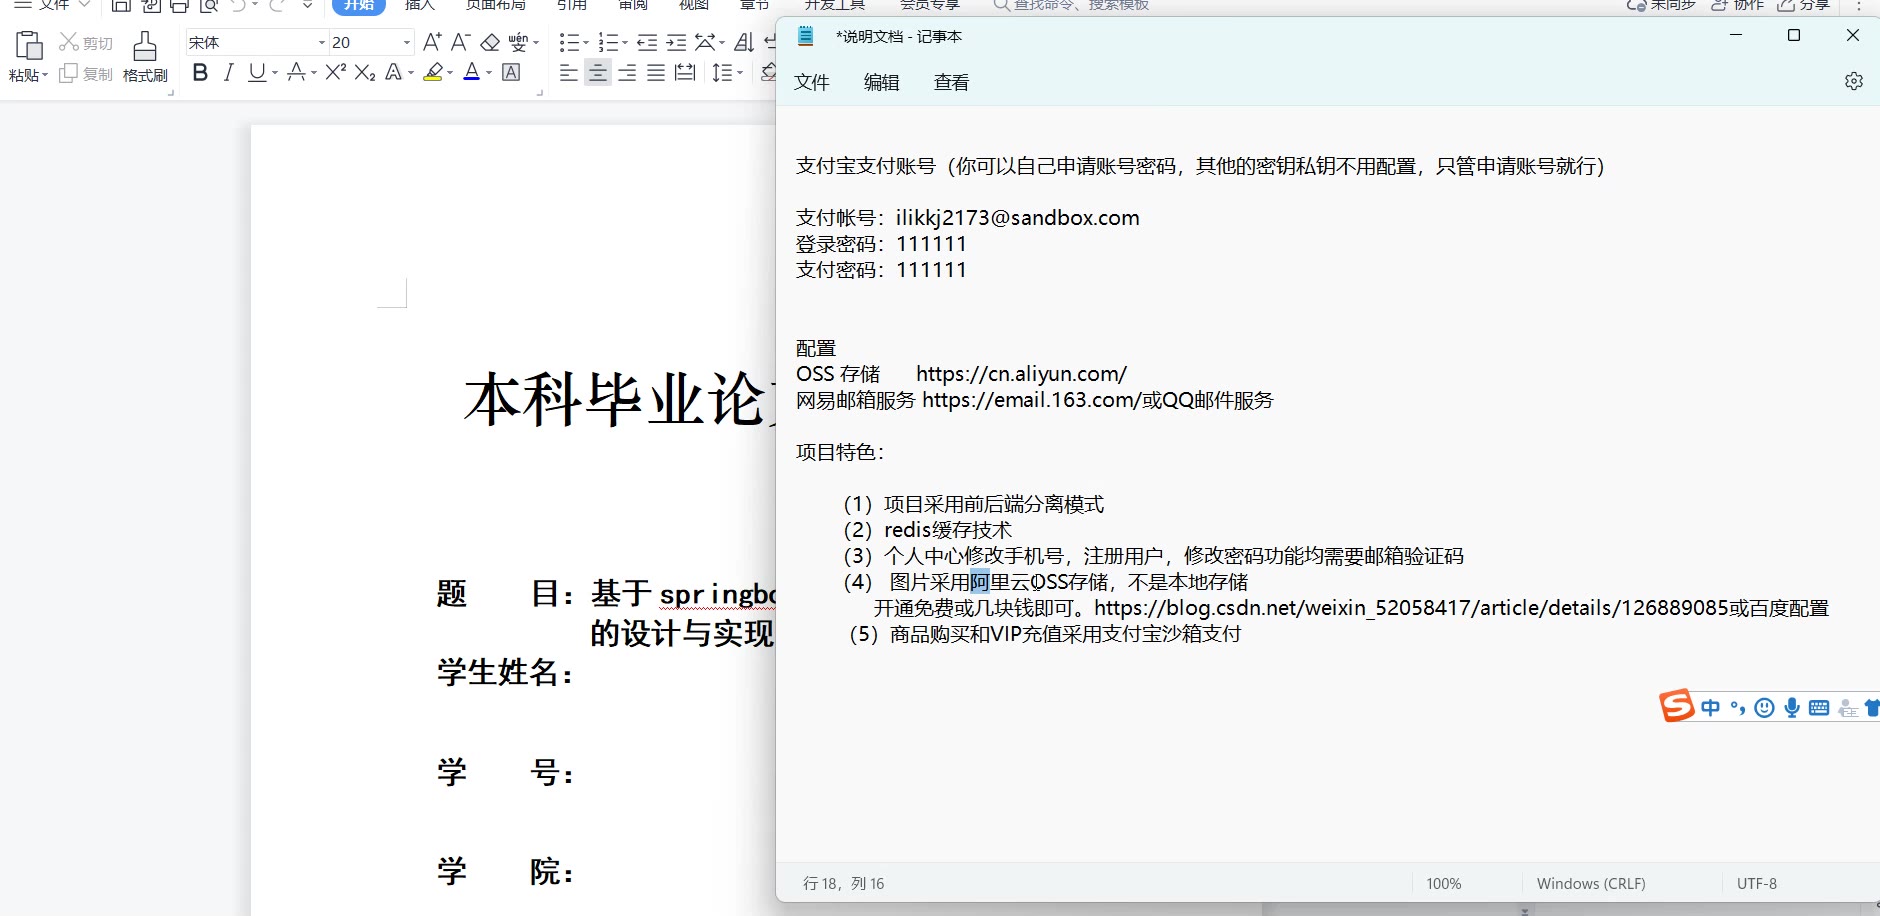Open the 查看 menu in Notepad
The image size is (1880, 916).
(952, 82)
